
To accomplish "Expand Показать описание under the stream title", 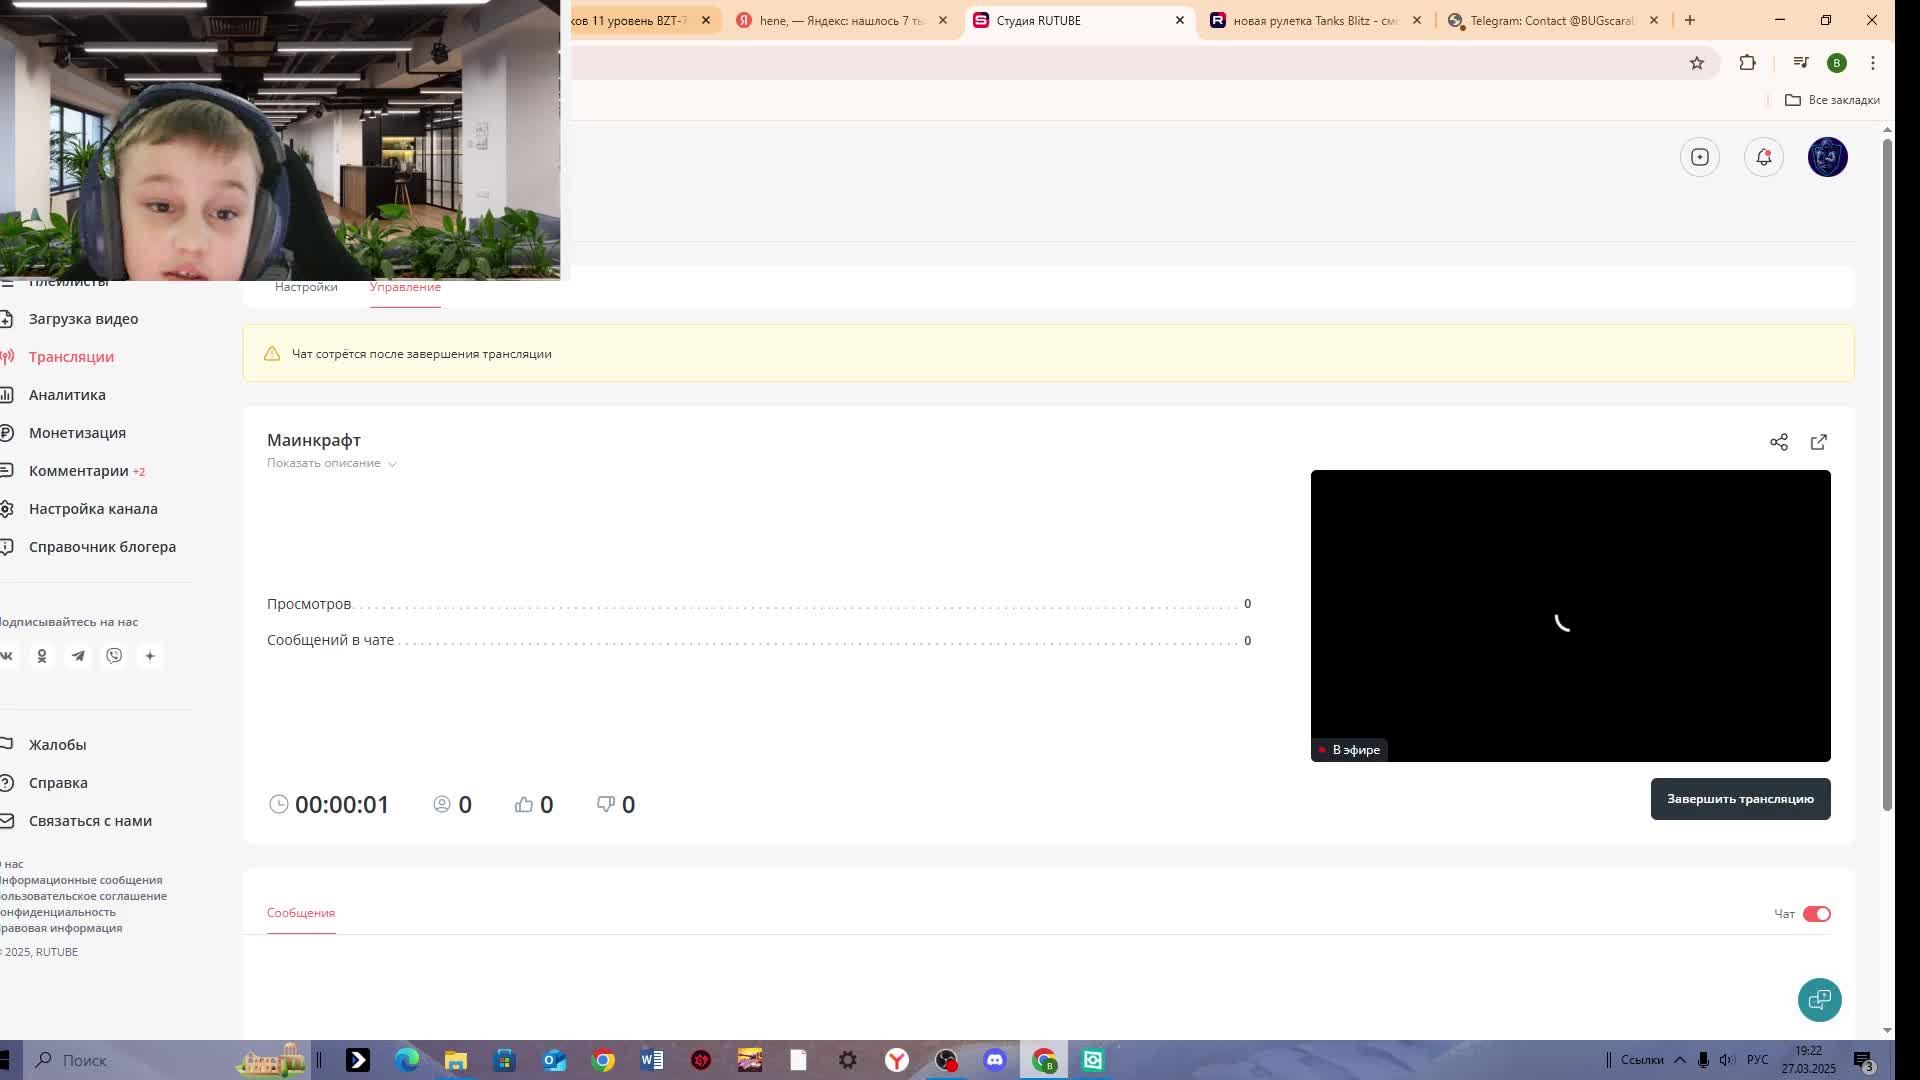I will click(x=331, y=463).
